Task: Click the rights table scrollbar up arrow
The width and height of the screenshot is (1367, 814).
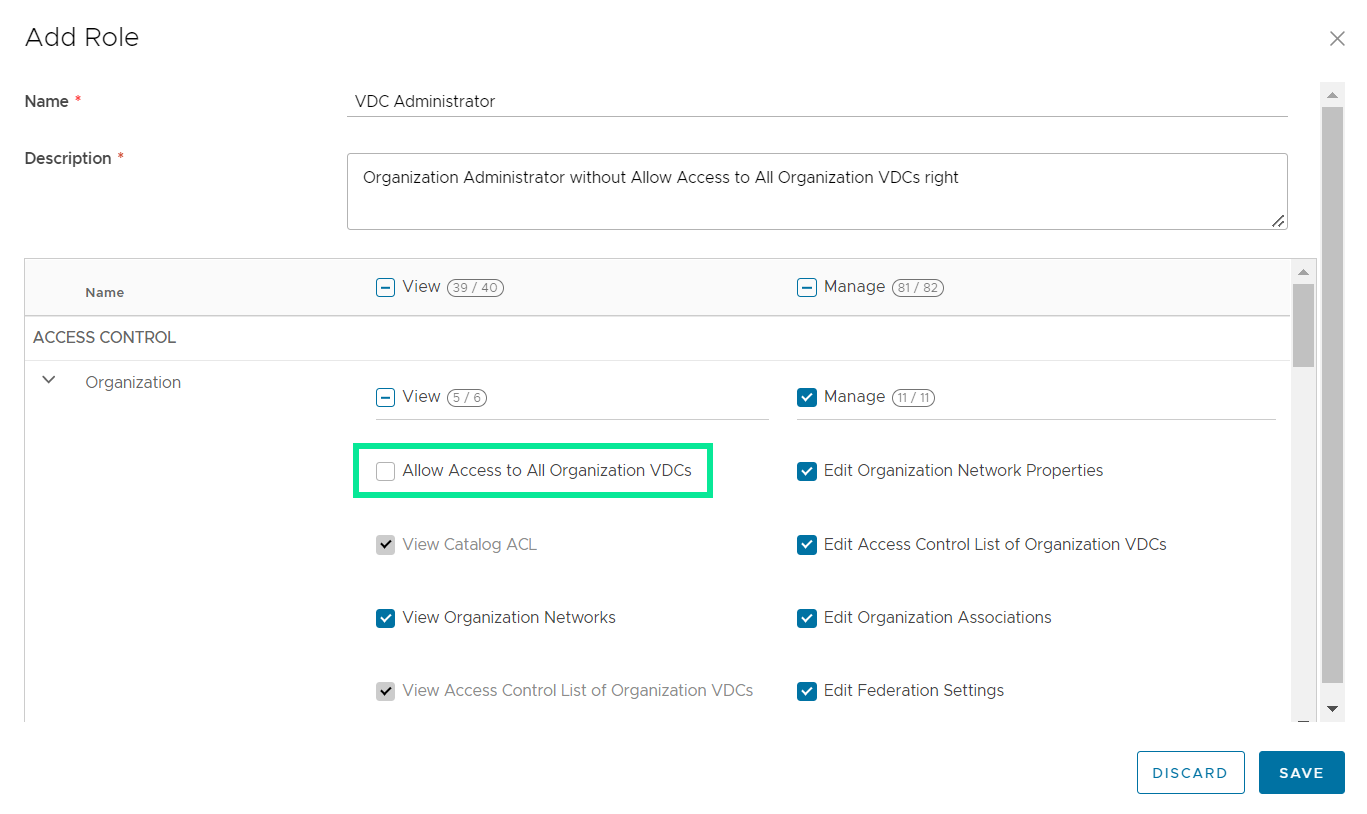Action: tap(1303, 272)
